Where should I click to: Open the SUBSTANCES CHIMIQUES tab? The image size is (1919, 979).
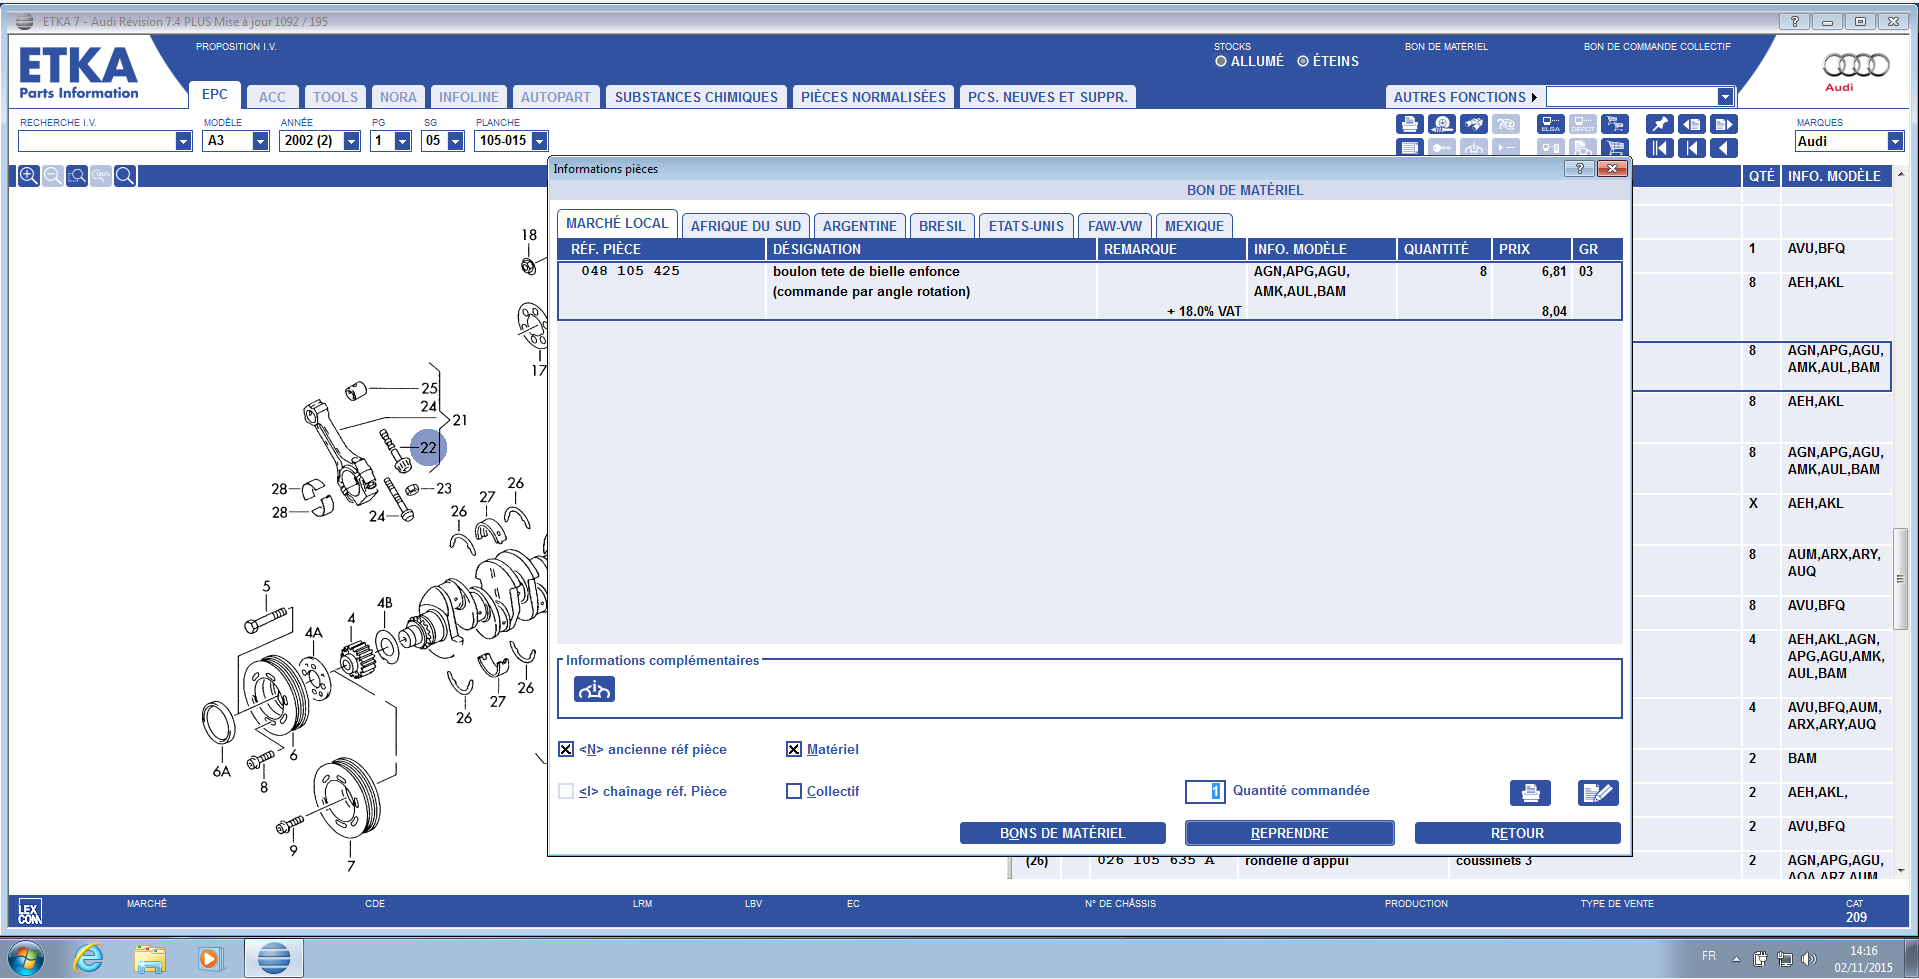tap(696, 97)
